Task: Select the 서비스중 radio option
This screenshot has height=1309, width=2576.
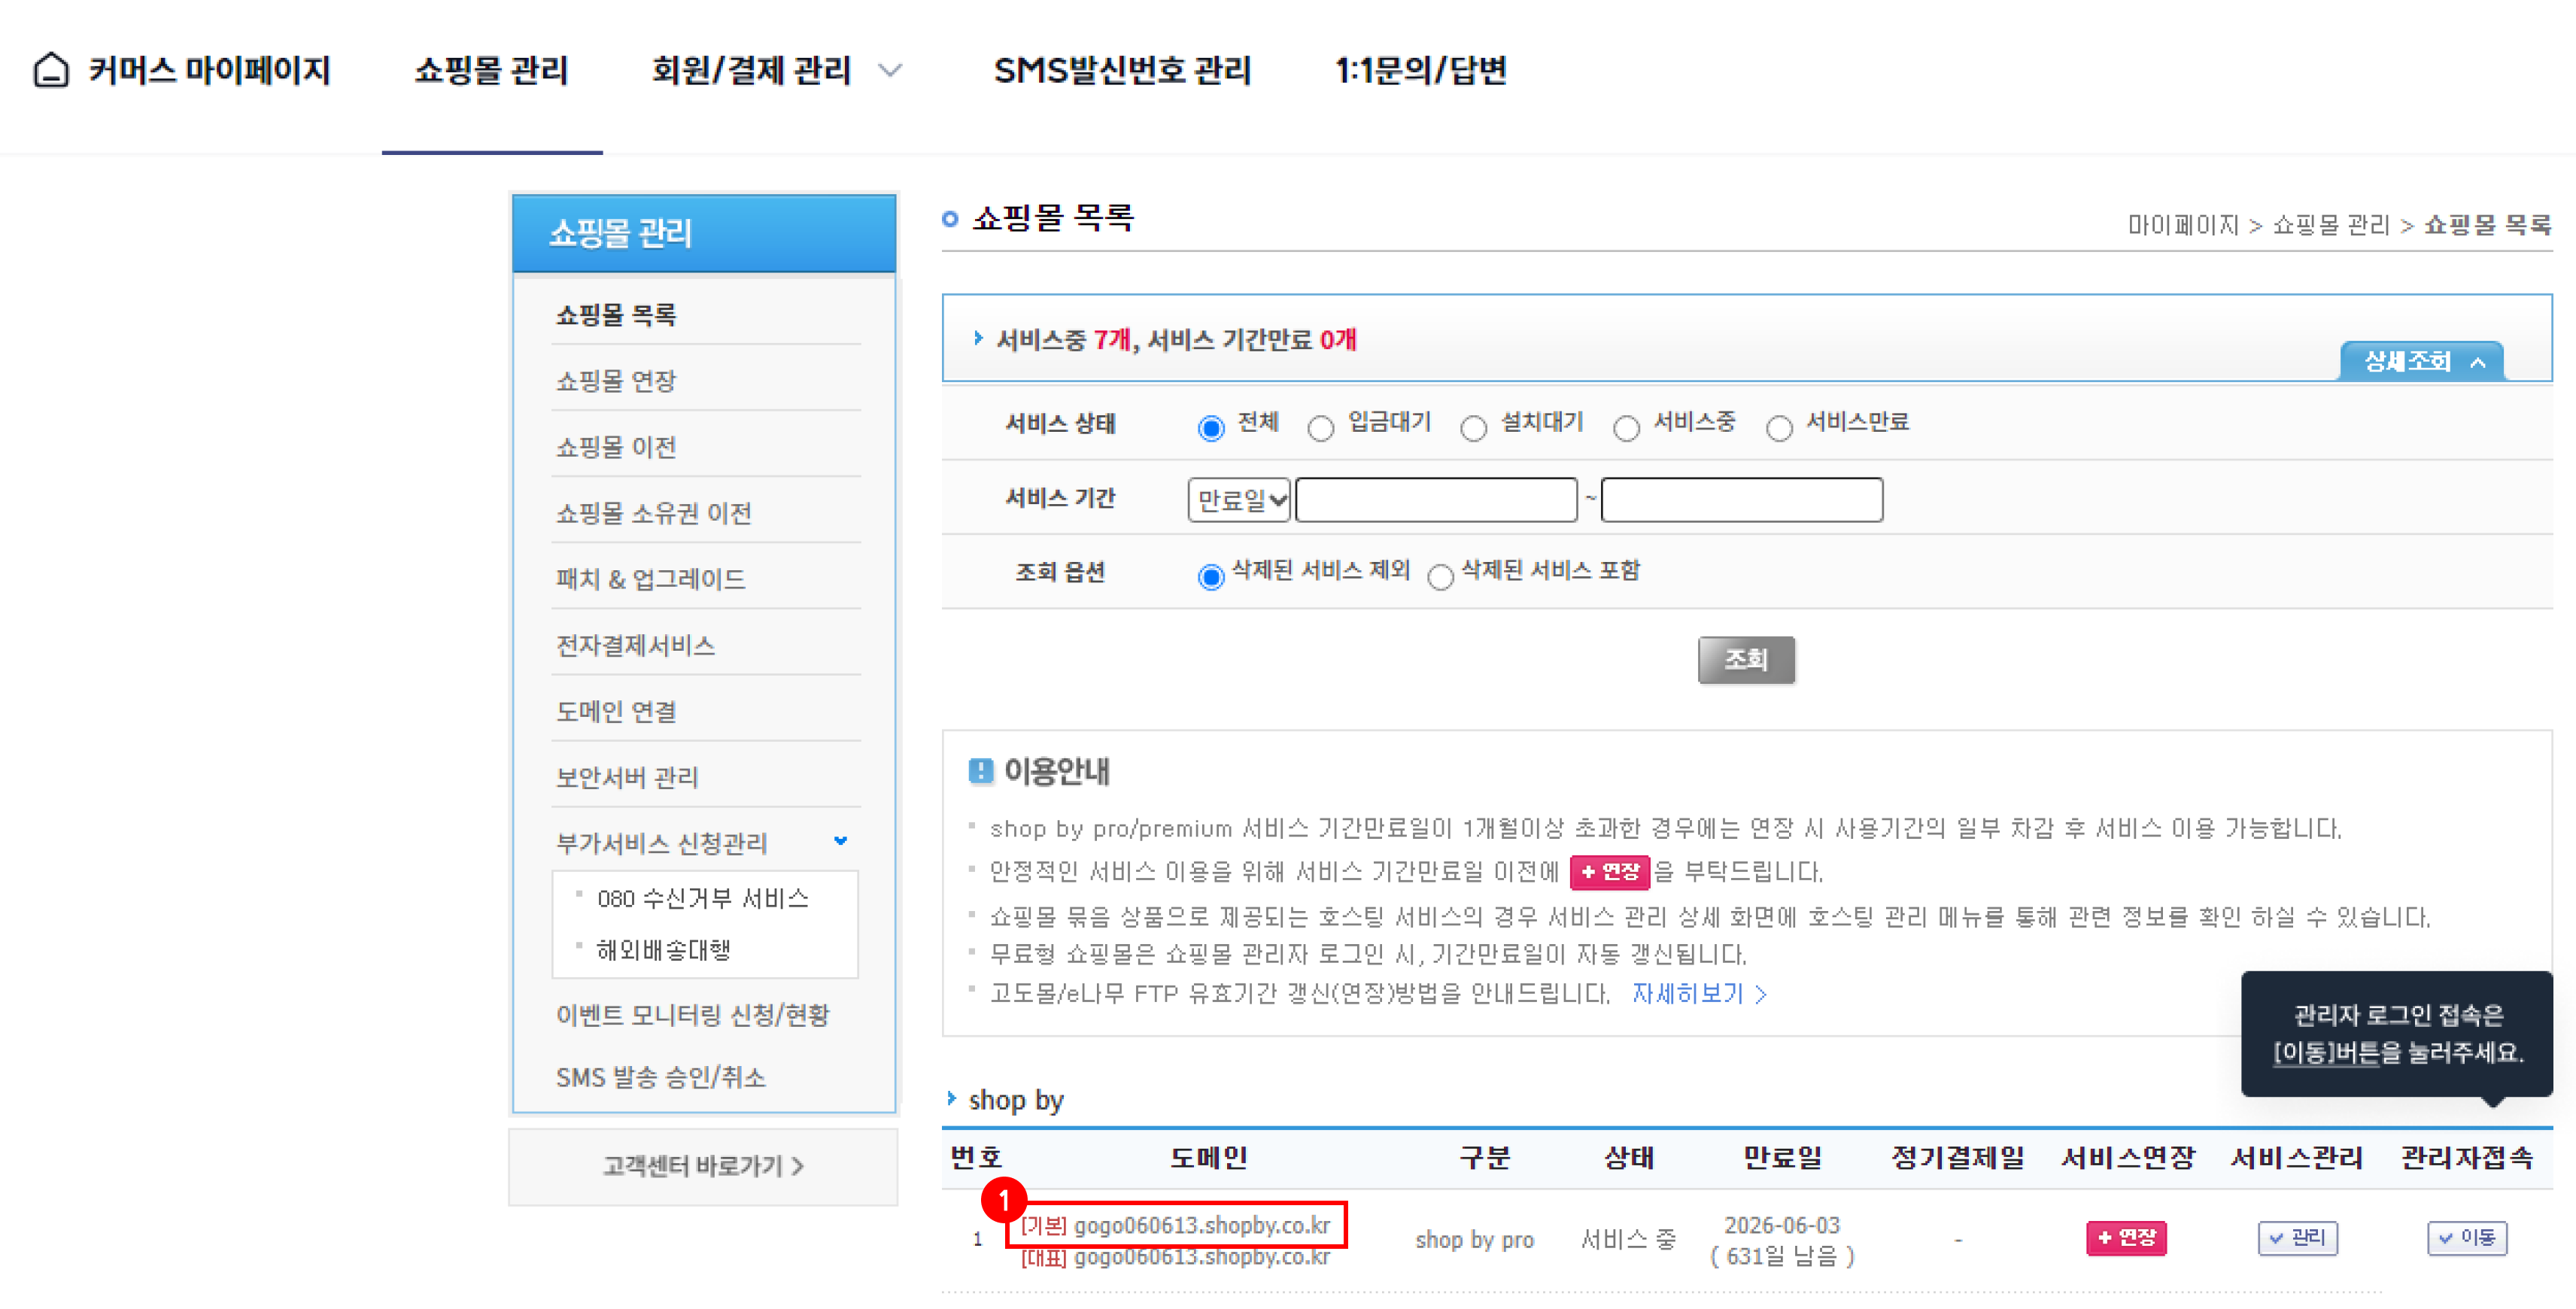Action: (1626, 428)
